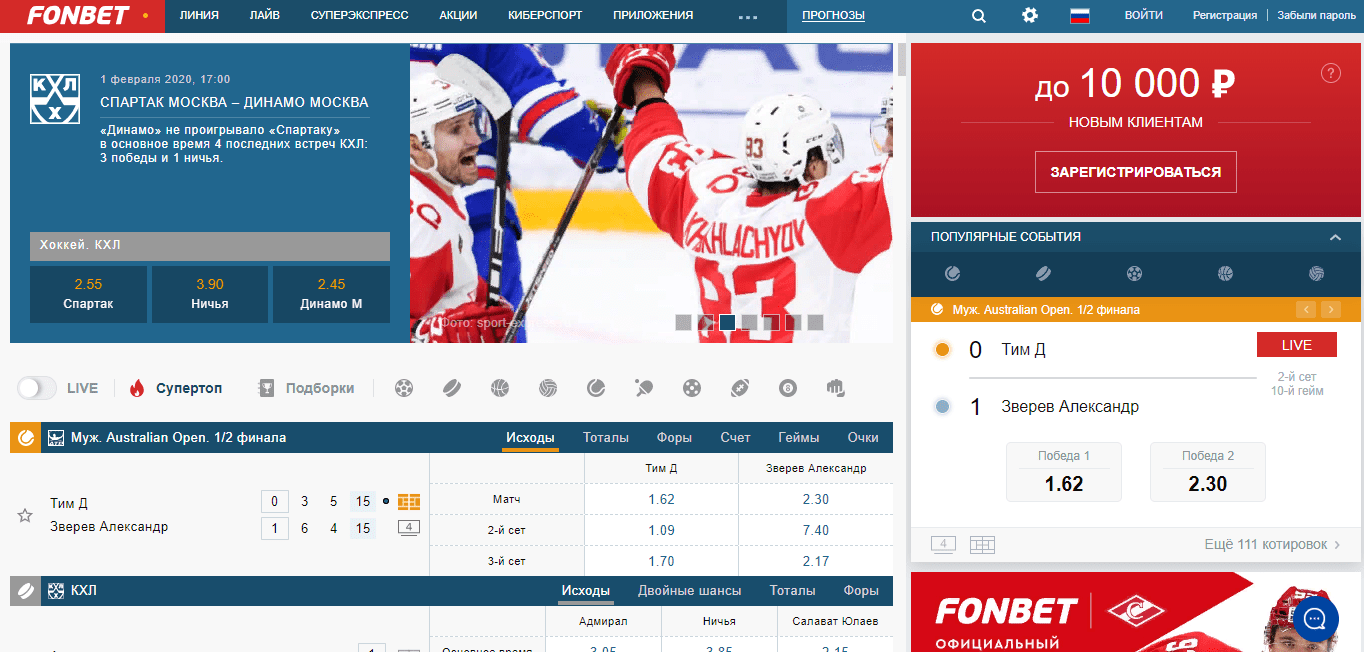Filter Супертоп by the football icon

404,388
